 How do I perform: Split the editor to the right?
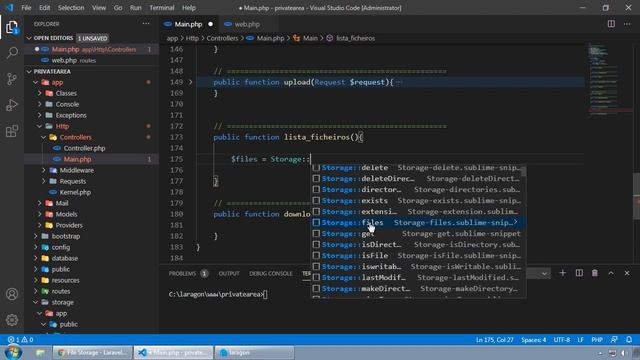coord(611,24)
